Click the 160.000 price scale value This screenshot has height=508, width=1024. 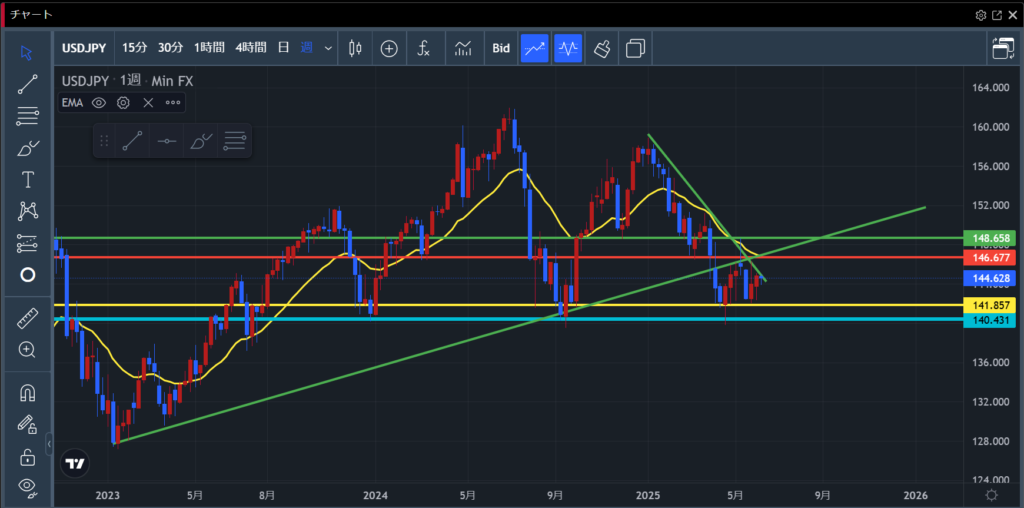[x=993, y=127]
